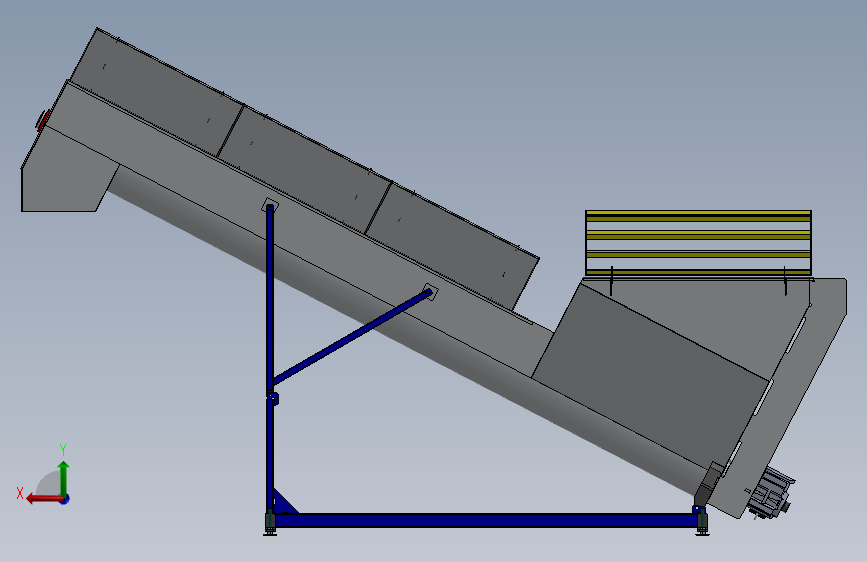Select the lowest conveyor cover panel
The image size is (867, 562).
[452, 246]
